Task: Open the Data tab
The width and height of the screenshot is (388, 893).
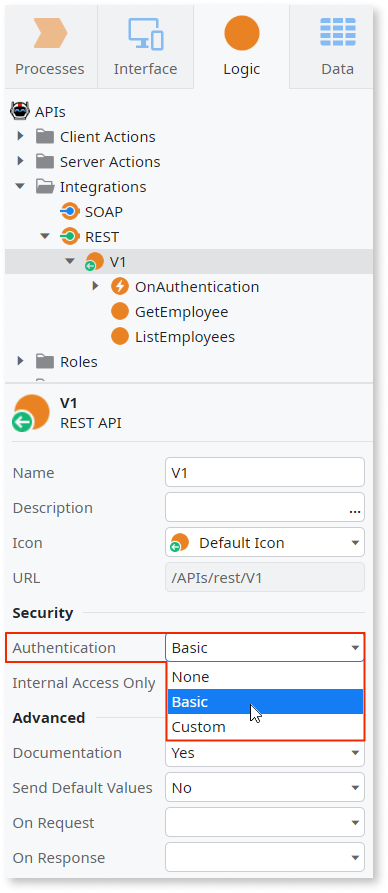Action: click(337, 47)
